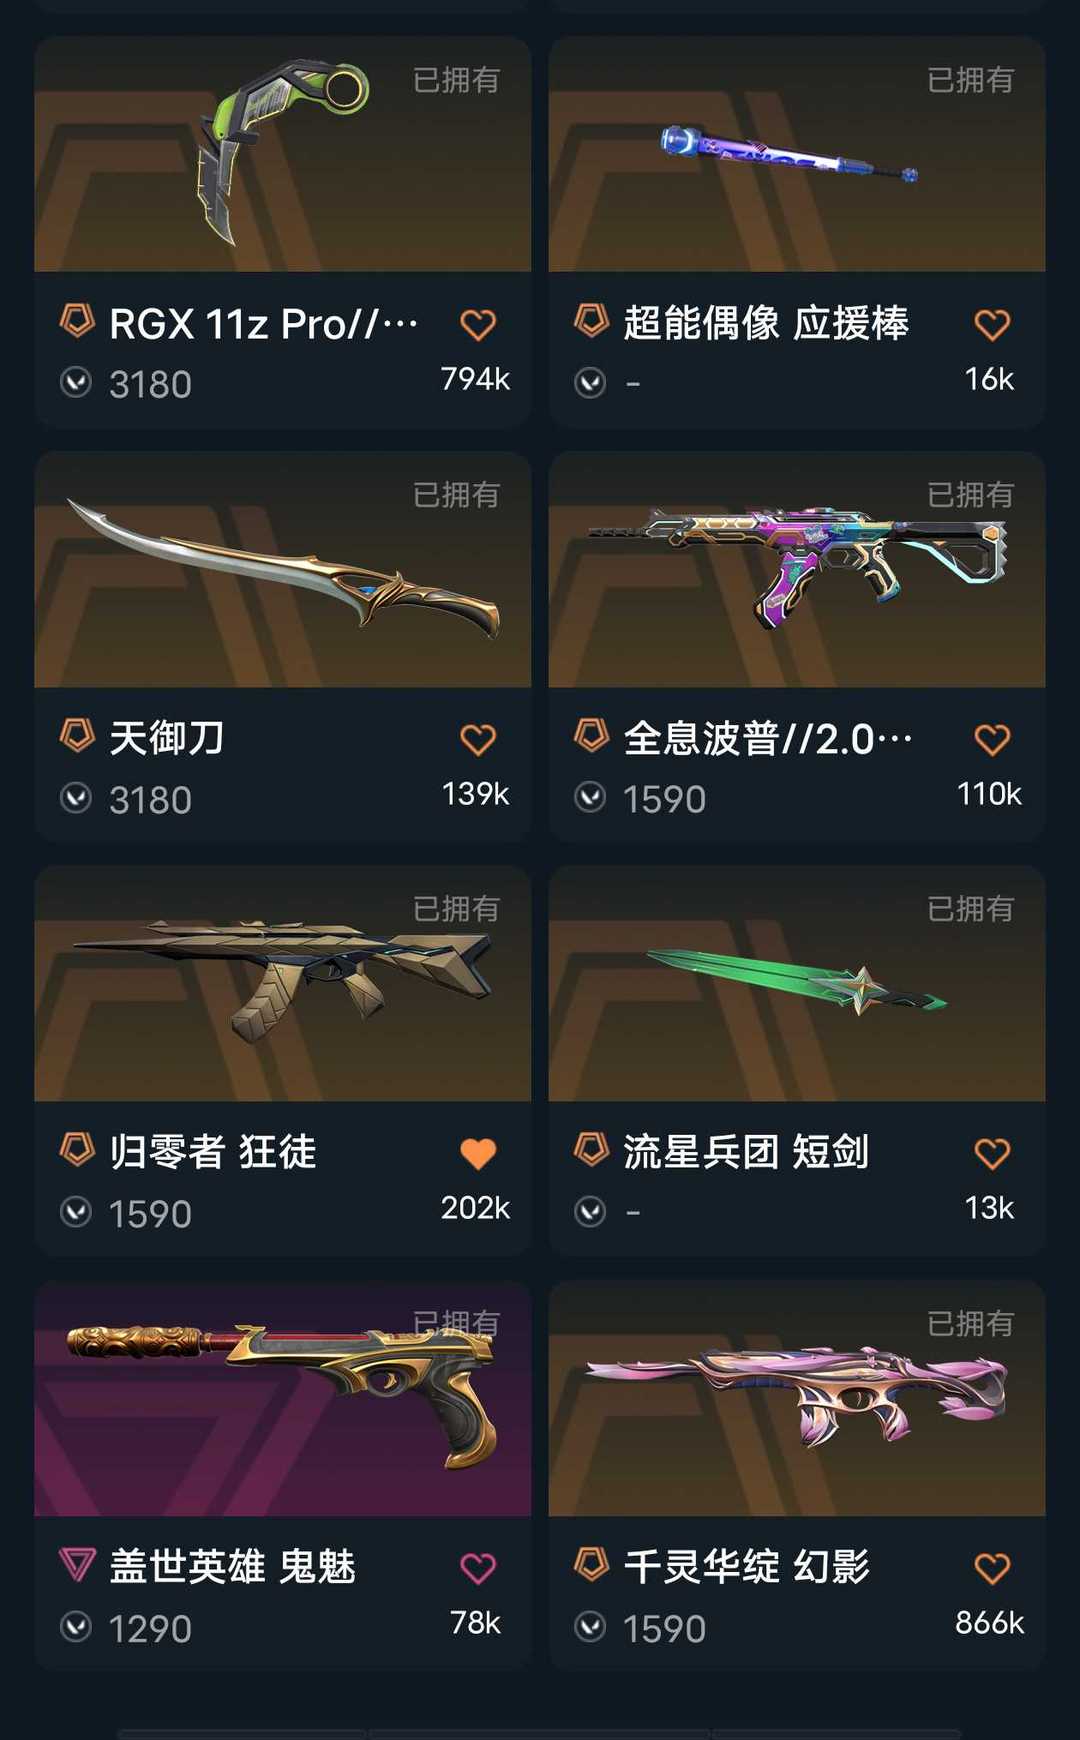1080x1740 pixels.
Task: Select the 千灵华绽 幻影 title text
Action: pyautogui.click(x=746, y=1566)
